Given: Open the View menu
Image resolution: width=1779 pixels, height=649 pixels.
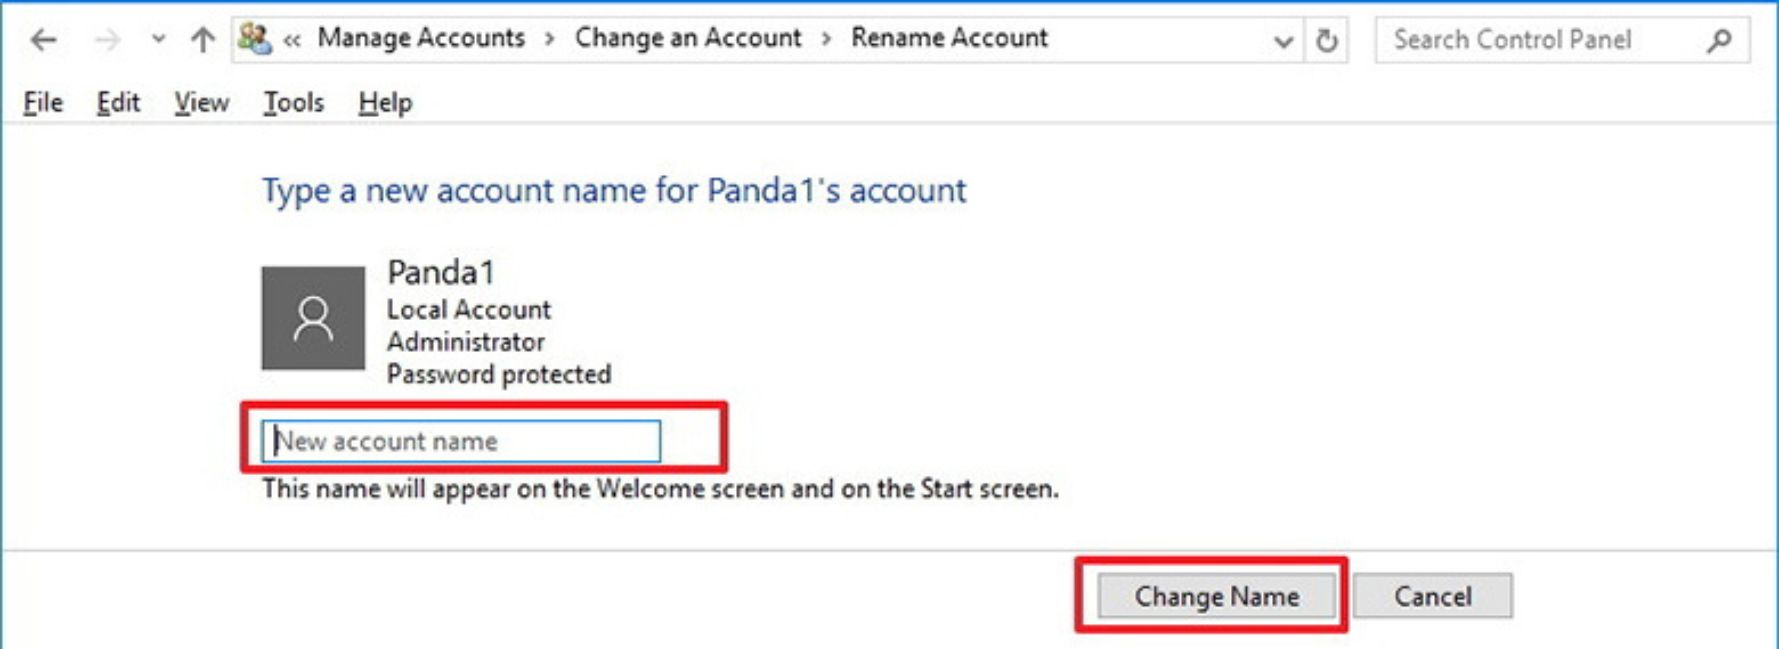Looking at the screenshot, I should click(201, 102).
